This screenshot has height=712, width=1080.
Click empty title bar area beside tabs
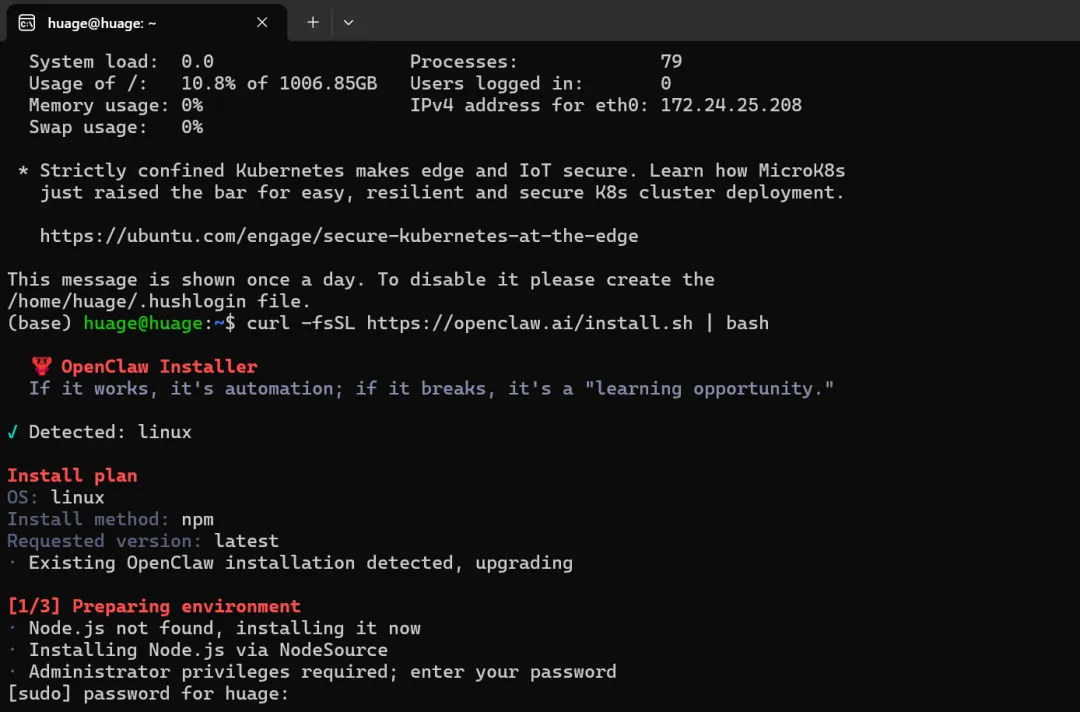(x=700, y=22)
